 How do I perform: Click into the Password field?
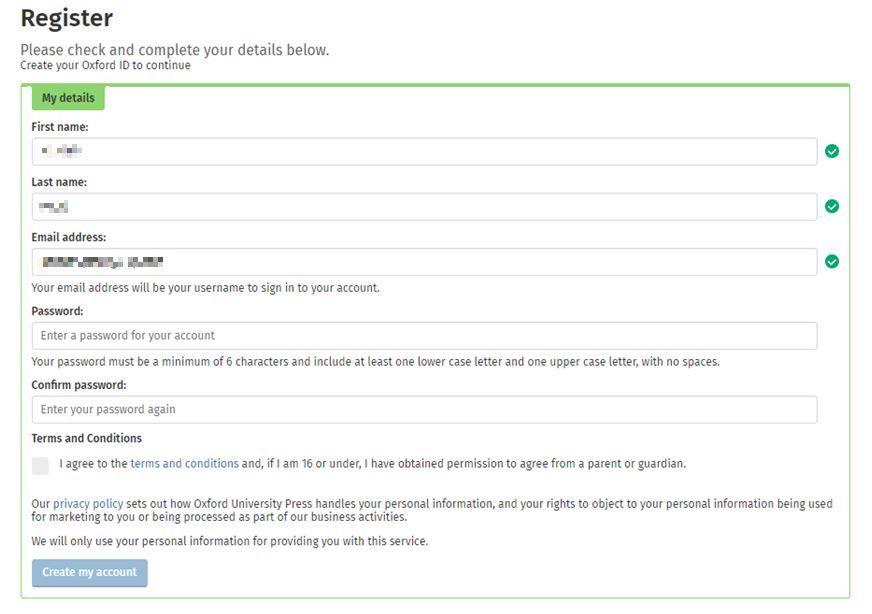click(x=424, y=335)
